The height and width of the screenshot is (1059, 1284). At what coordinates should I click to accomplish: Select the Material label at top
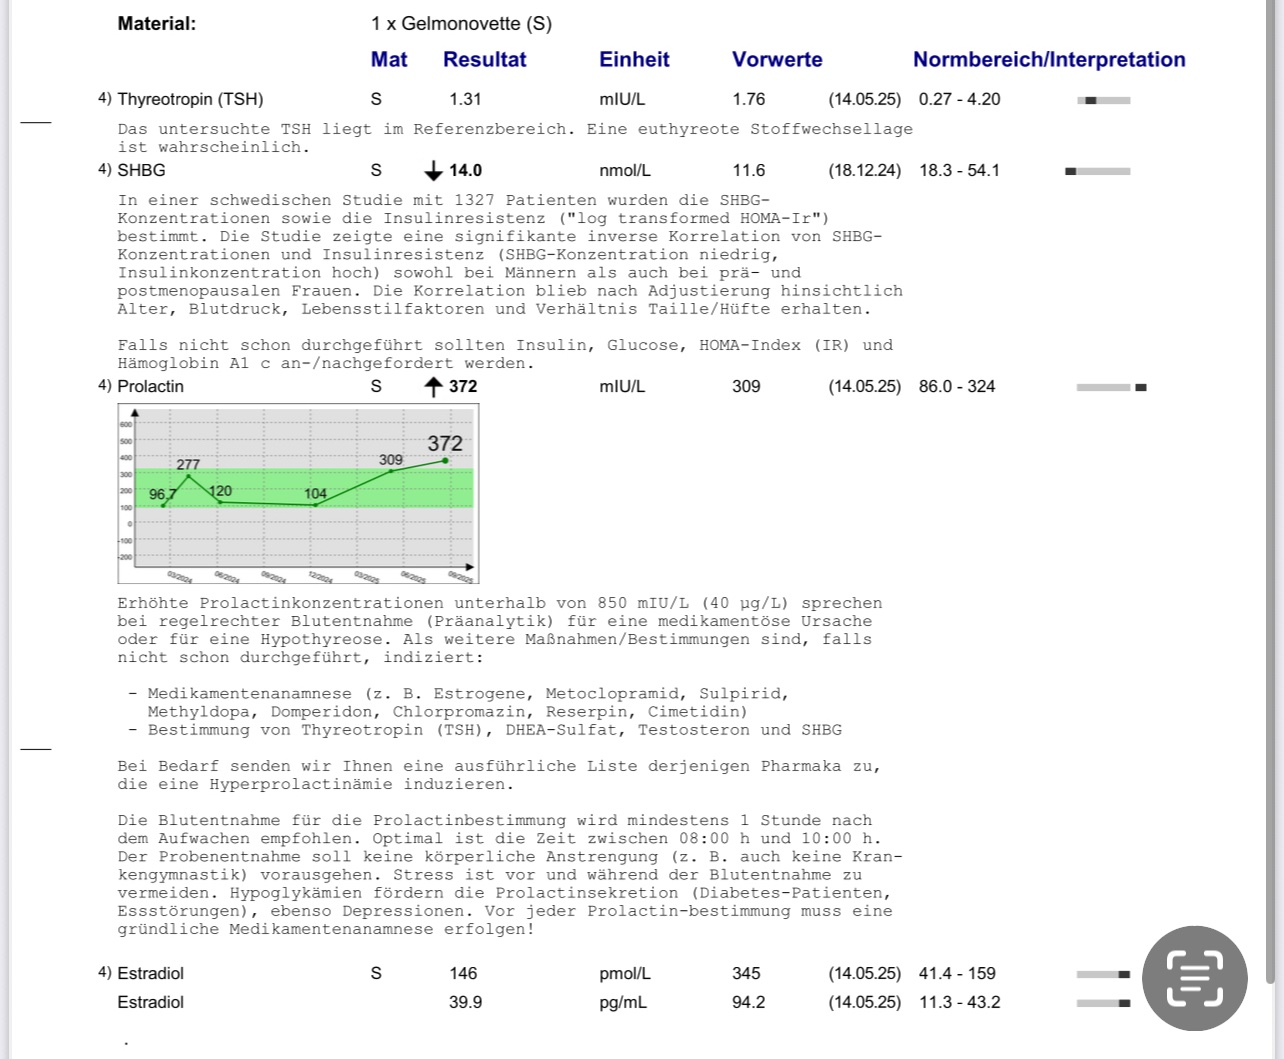tap(157, 24)
